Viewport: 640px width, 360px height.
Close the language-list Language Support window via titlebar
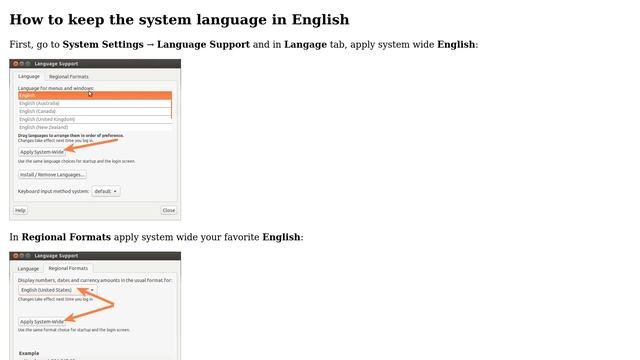click(x=16, y=64)
